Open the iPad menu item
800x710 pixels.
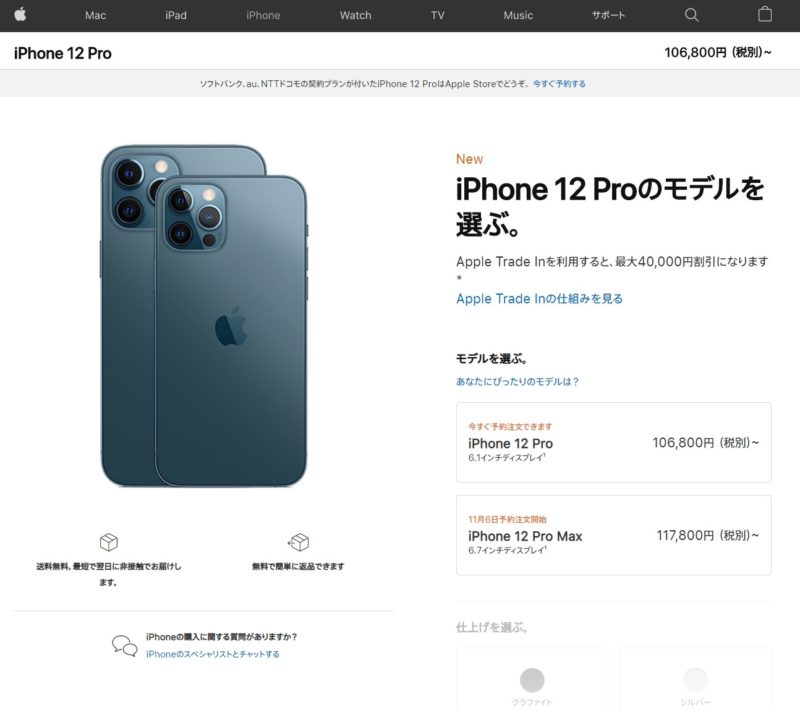[176, 15]
